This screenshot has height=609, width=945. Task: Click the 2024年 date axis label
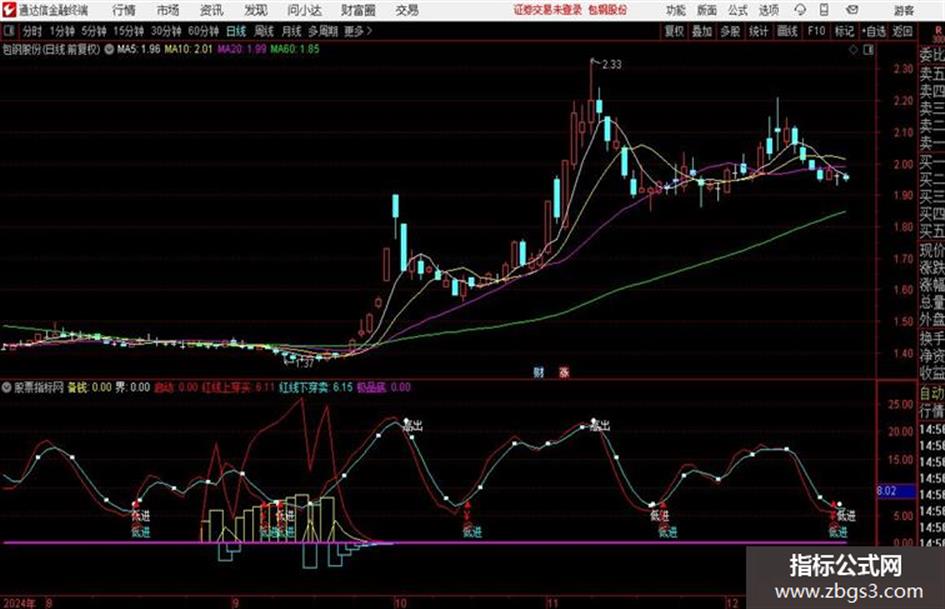(19, 603)
